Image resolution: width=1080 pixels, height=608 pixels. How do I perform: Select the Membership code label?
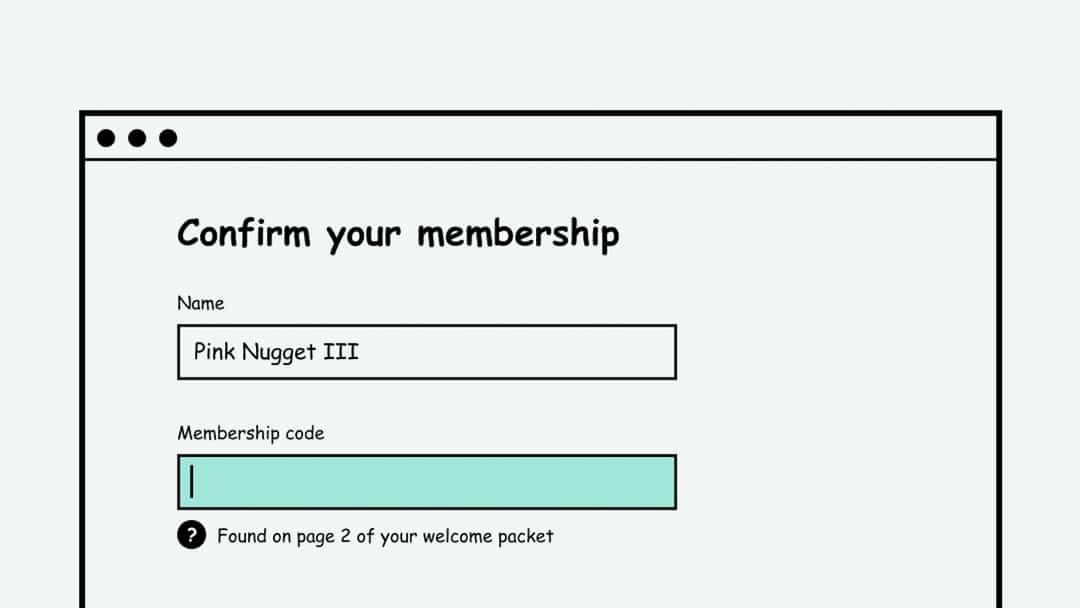pos(250,433)
